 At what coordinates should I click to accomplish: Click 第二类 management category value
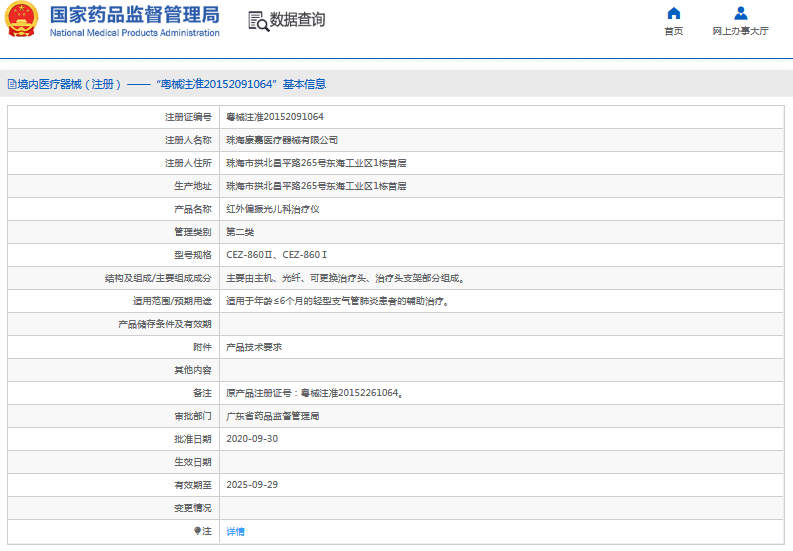(x=240, y=232)
